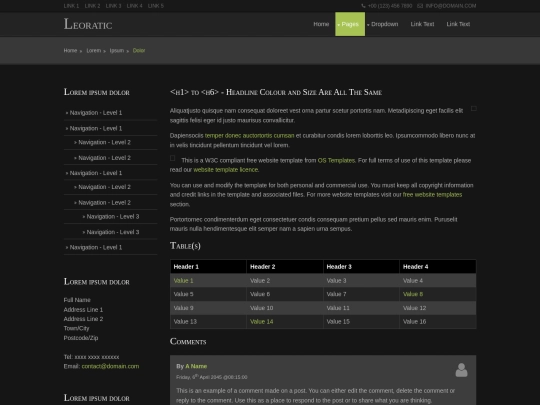Click the Header 4 table column
The image size is (540, 405).
pyautogui.click(x=438, y=267)
